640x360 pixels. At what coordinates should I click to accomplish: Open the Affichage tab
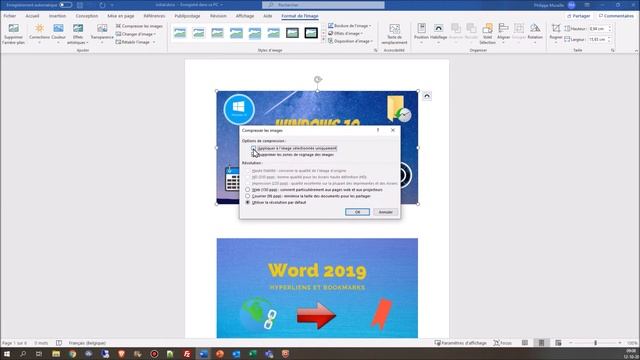[x=245, y=16]
